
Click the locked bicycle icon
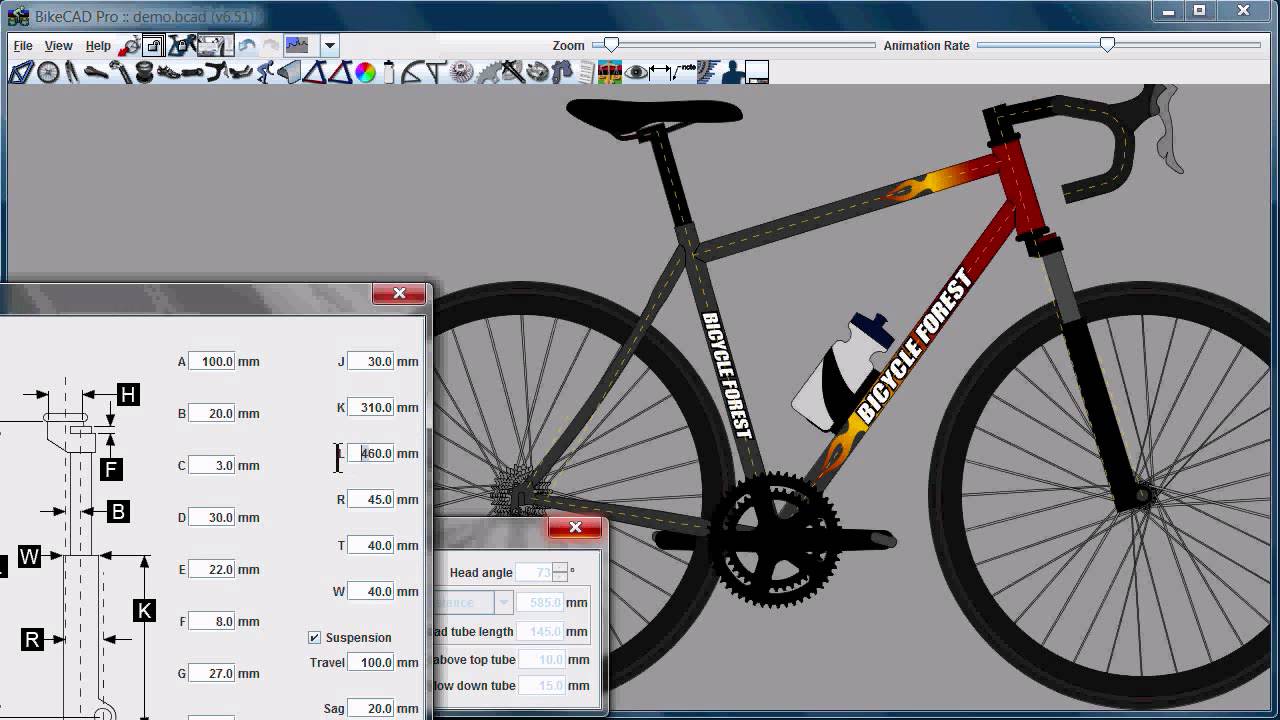click(181, 46)
